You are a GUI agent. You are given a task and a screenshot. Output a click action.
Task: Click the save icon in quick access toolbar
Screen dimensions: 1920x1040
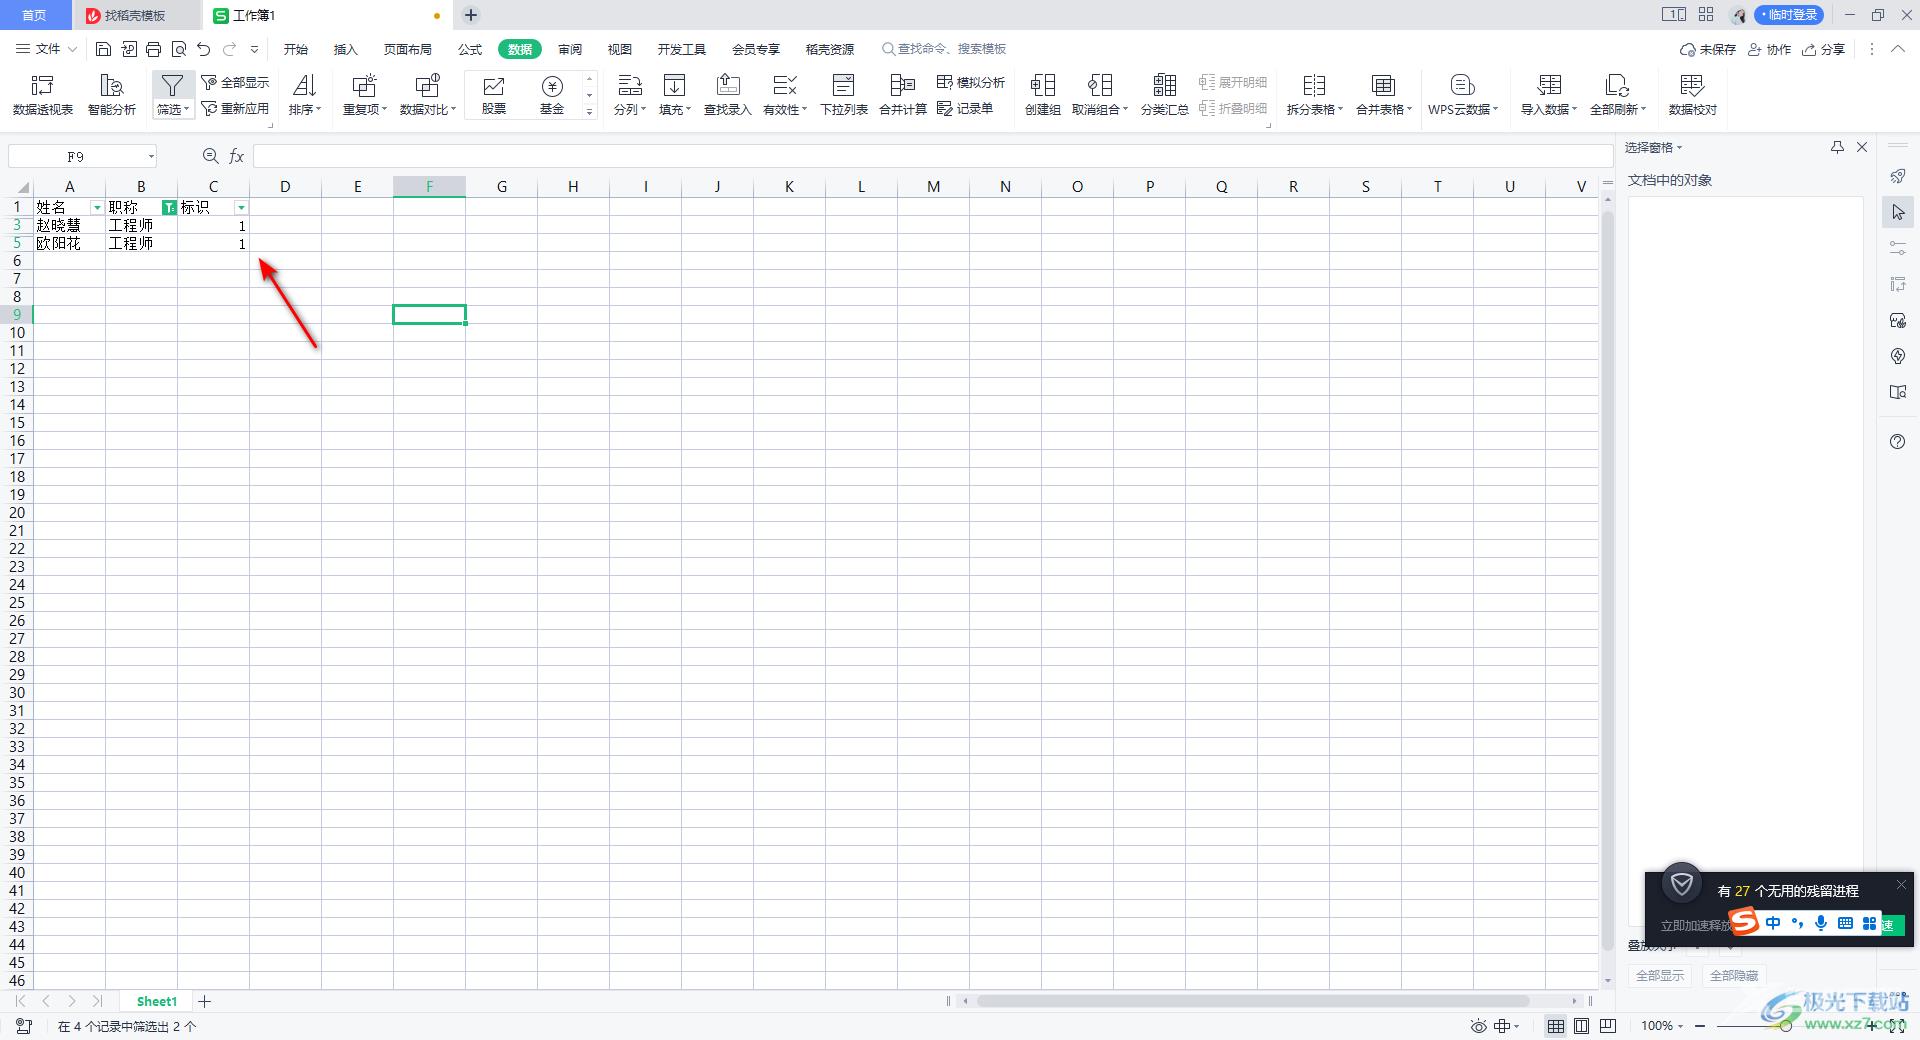103,49
